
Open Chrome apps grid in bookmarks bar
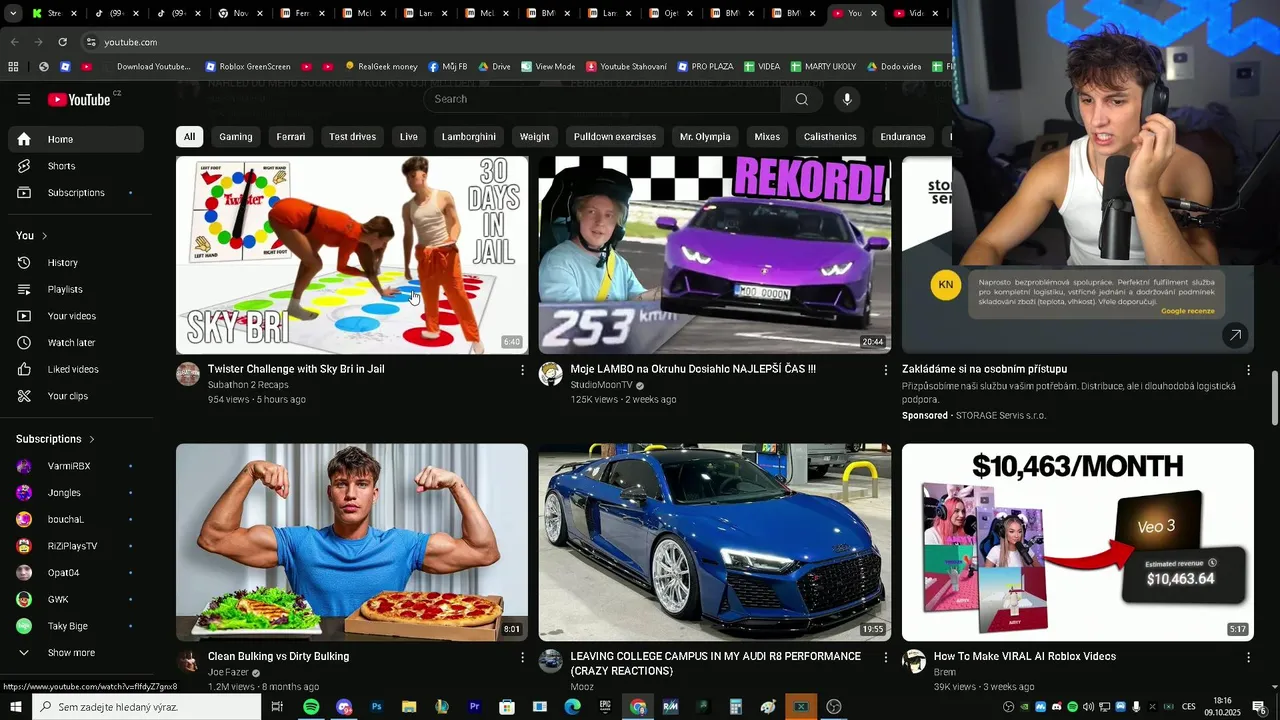point(13,67)
